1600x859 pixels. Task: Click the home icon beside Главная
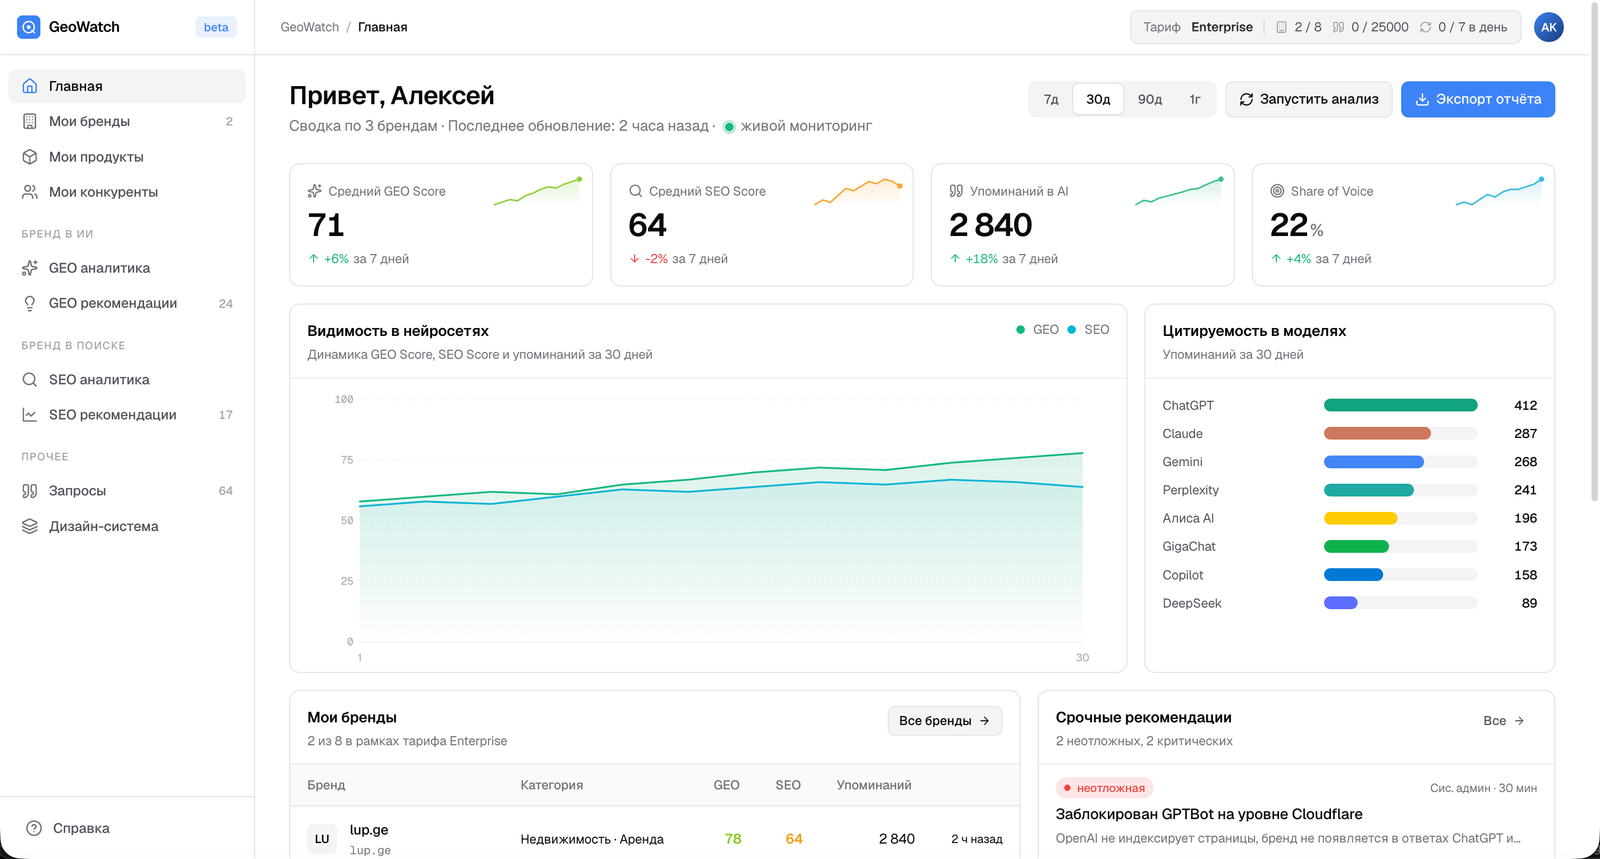(30, 86)
